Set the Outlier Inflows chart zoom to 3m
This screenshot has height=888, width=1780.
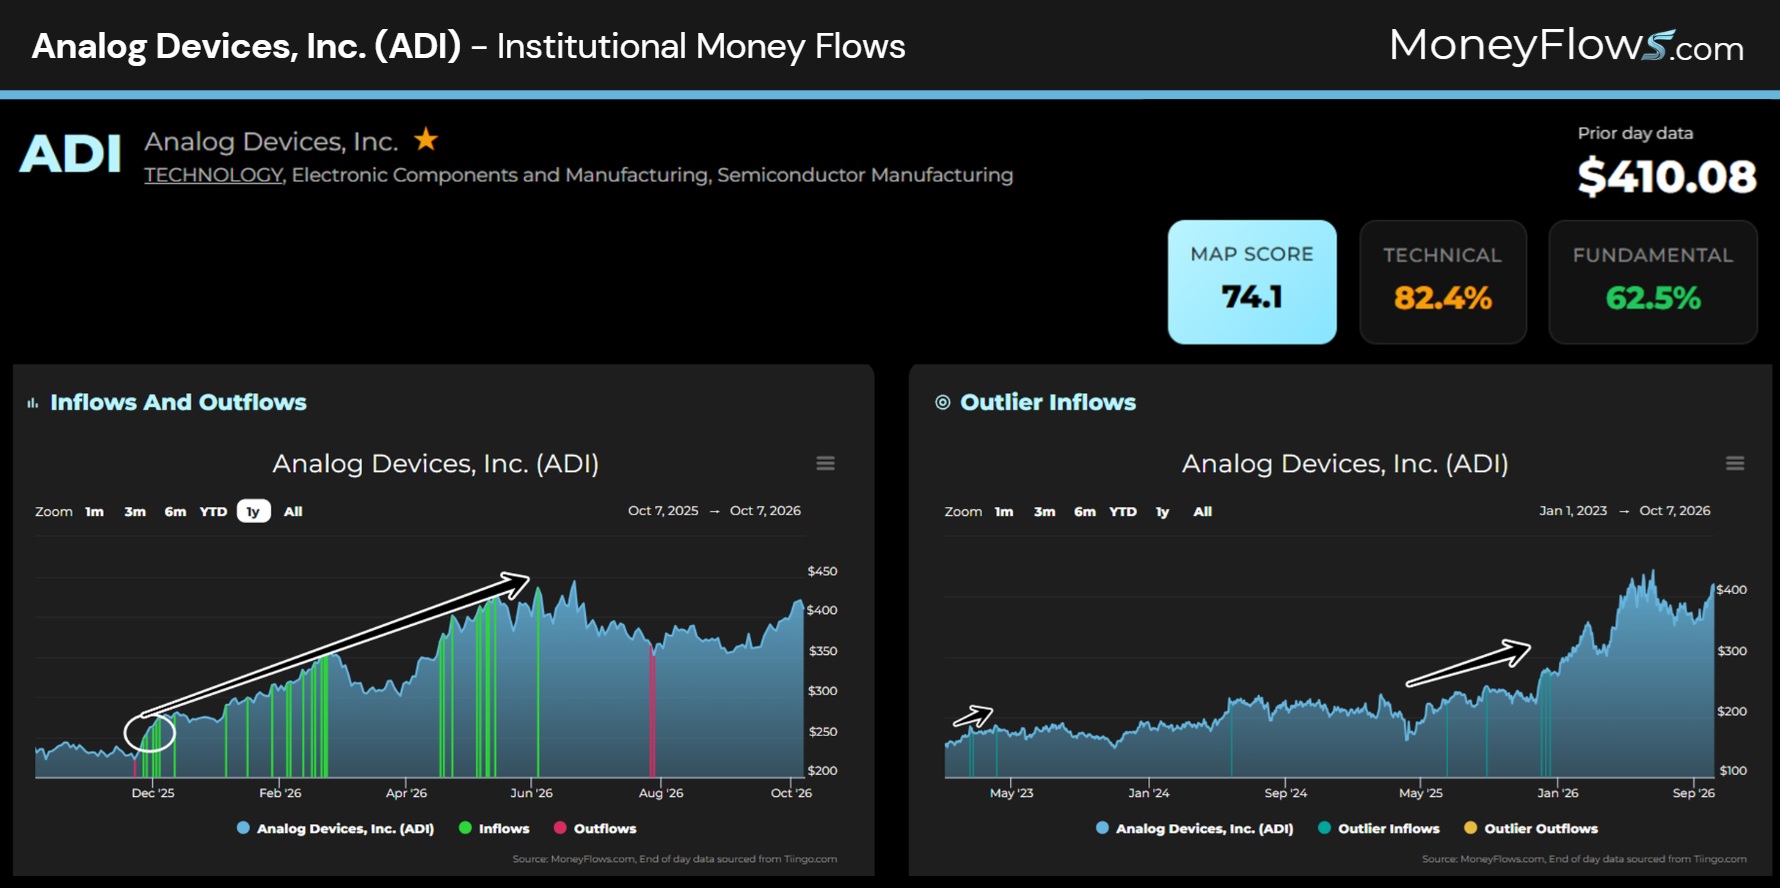point(1045,511)
